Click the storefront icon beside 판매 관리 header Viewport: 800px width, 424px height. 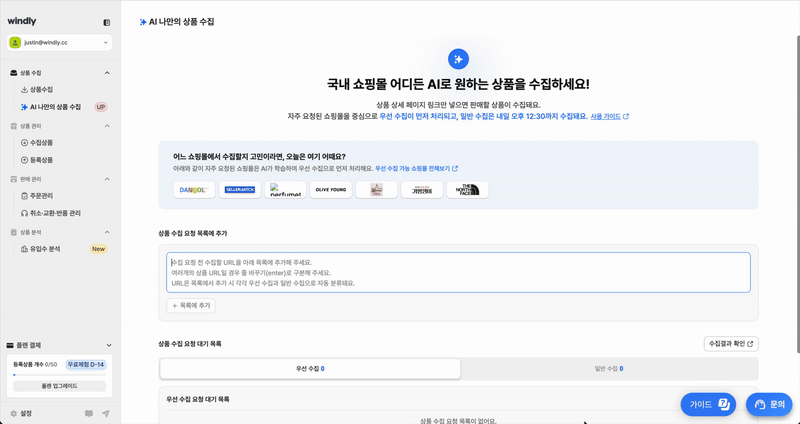tap(14, 179)
